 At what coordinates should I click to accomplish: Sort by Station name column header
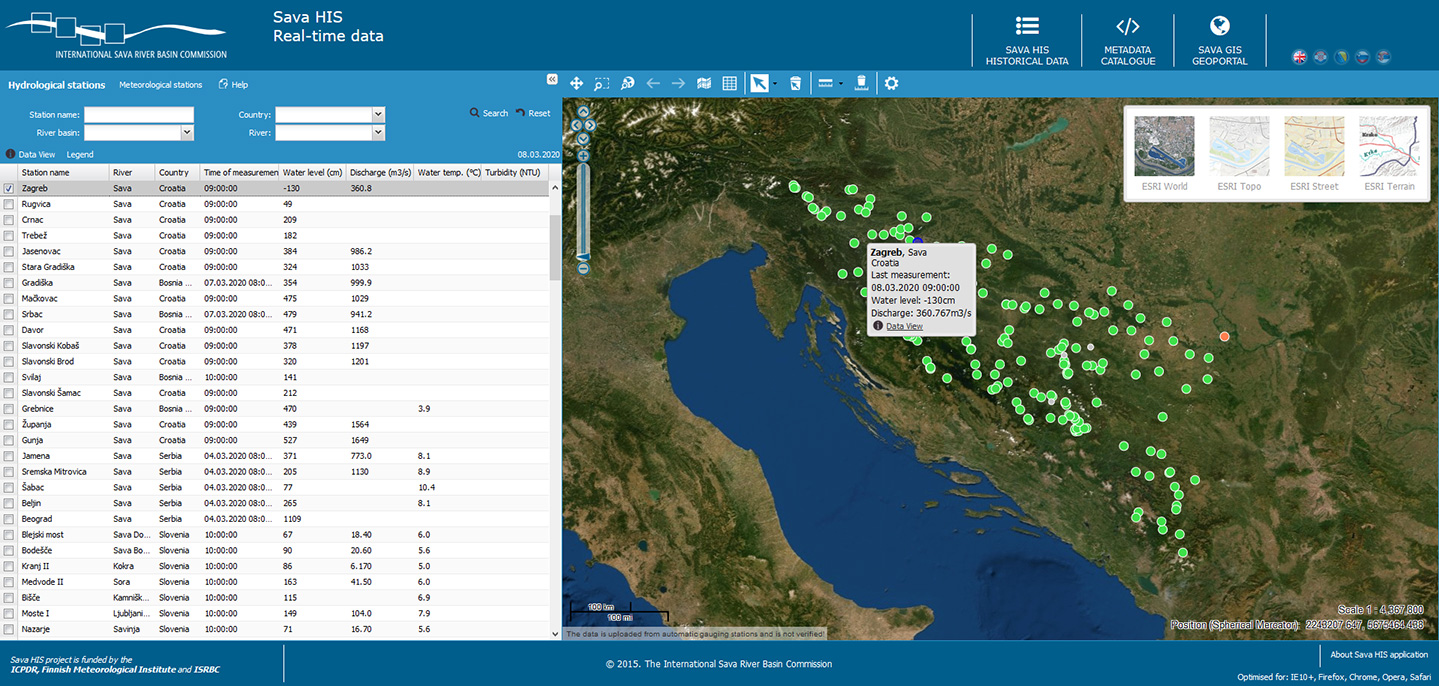[x=63, y=172]
